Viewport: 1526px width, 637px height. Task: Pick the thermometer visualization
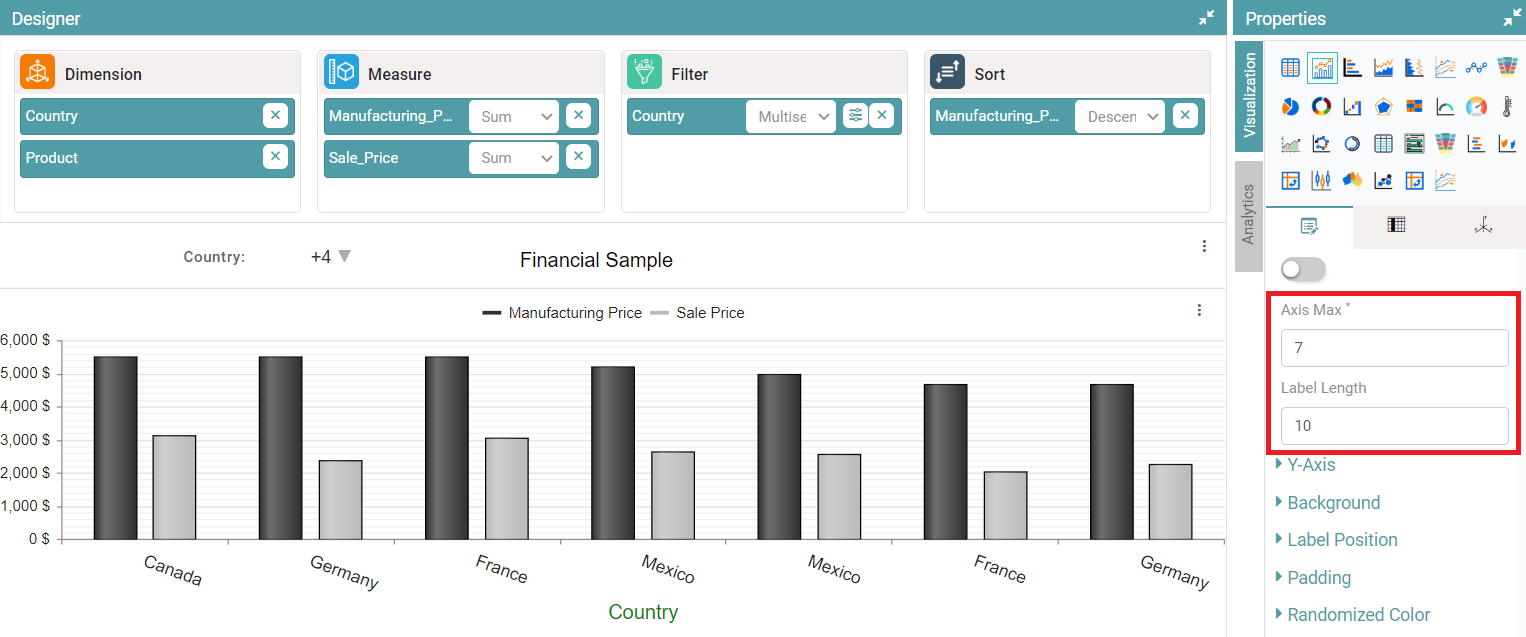1507,106
